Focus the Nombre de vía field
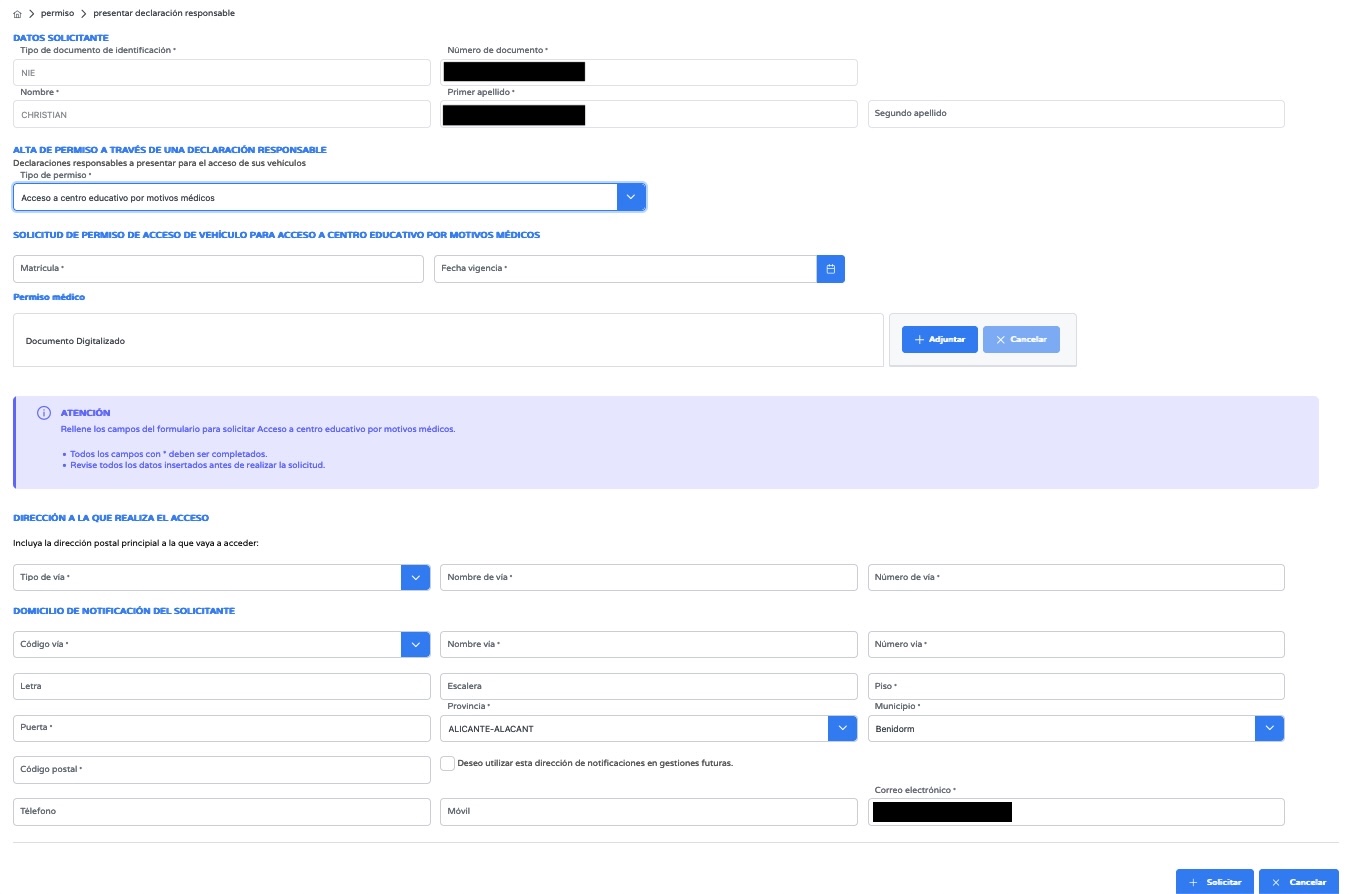Image resolution: width=1352 pixels, height=894 pixels. [x=648, y=577]
